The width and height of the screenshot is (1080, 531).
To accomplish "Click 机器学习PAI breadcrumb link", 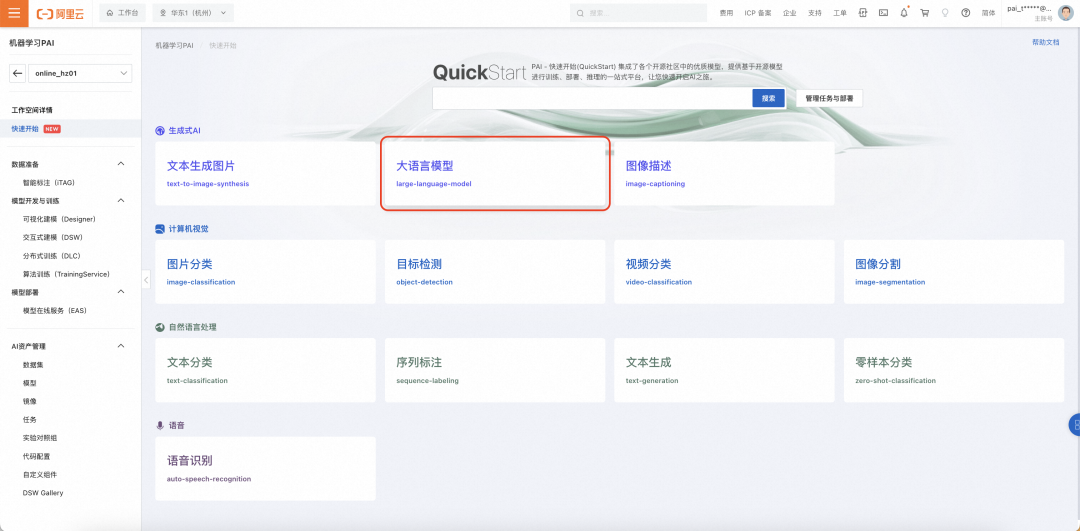I will (174, 45).
